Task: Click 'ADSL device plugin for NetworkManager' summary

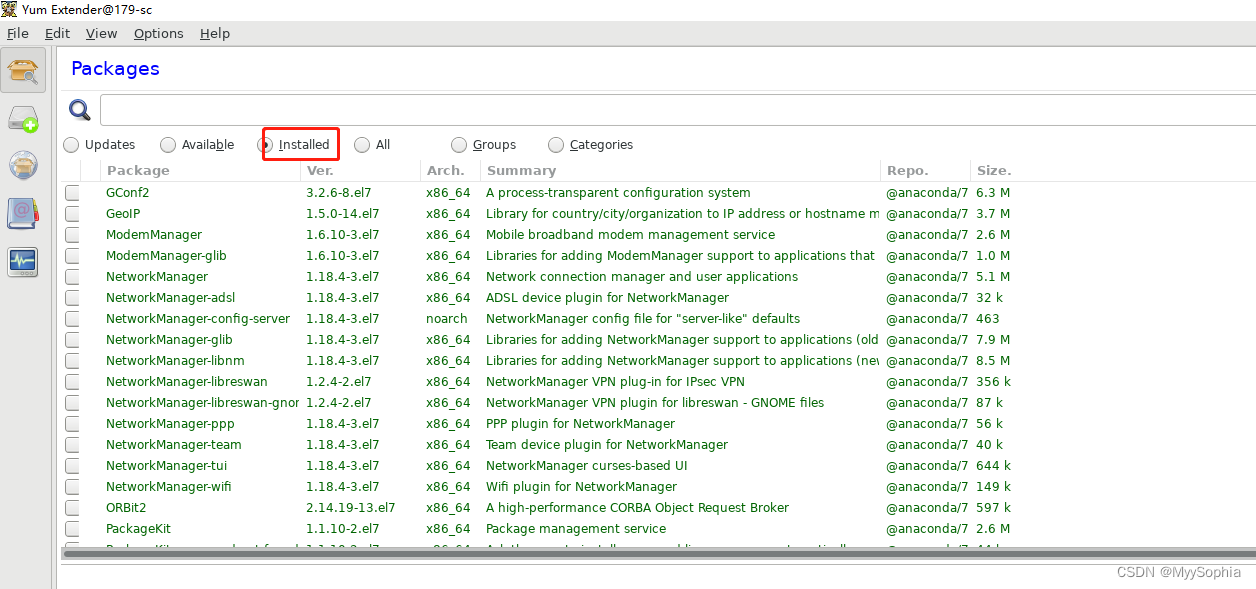Action: (x=607, y=298)
